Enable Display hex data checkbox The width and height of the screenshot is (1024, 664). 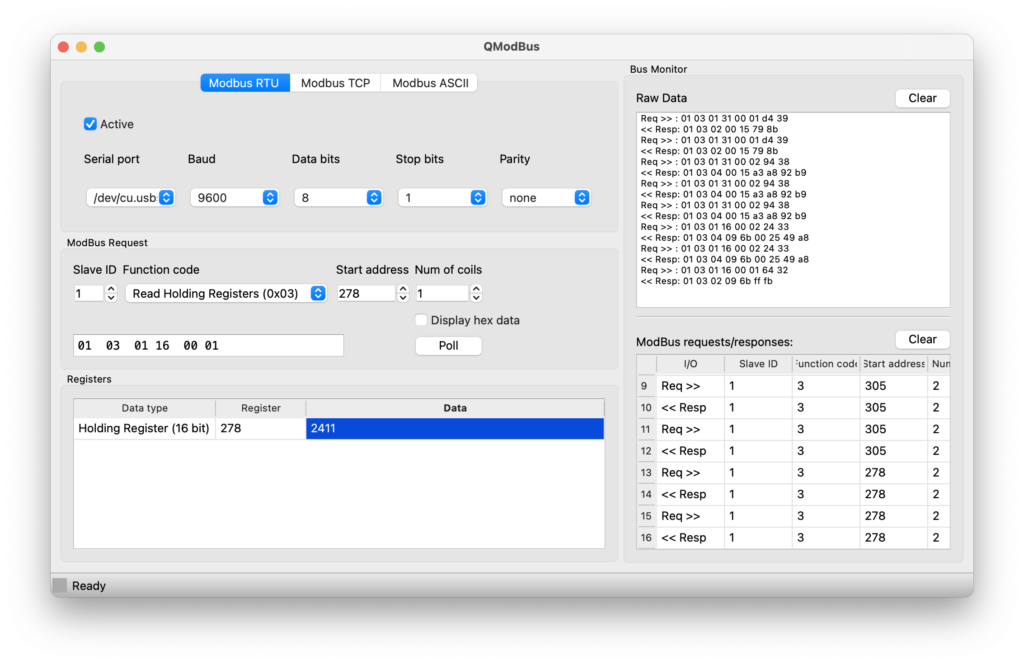[421, 320]
